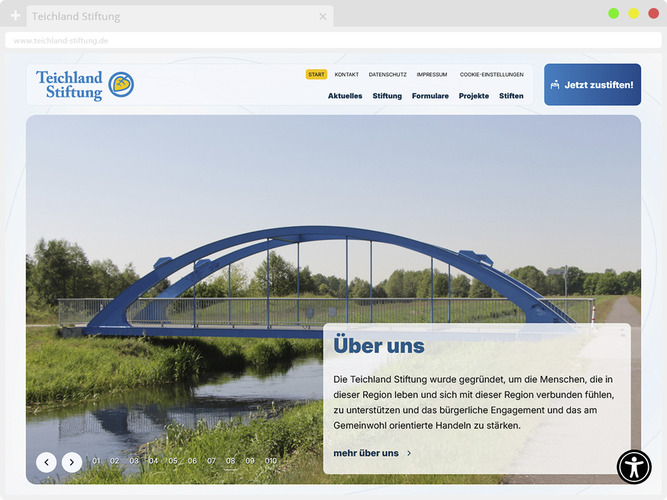Select the Teichland Stiftung browser tab

pos(180,17)
